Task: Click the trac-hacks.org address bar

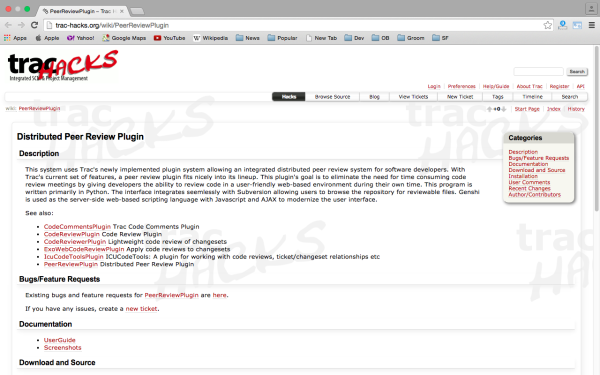Action: point(293,25)
